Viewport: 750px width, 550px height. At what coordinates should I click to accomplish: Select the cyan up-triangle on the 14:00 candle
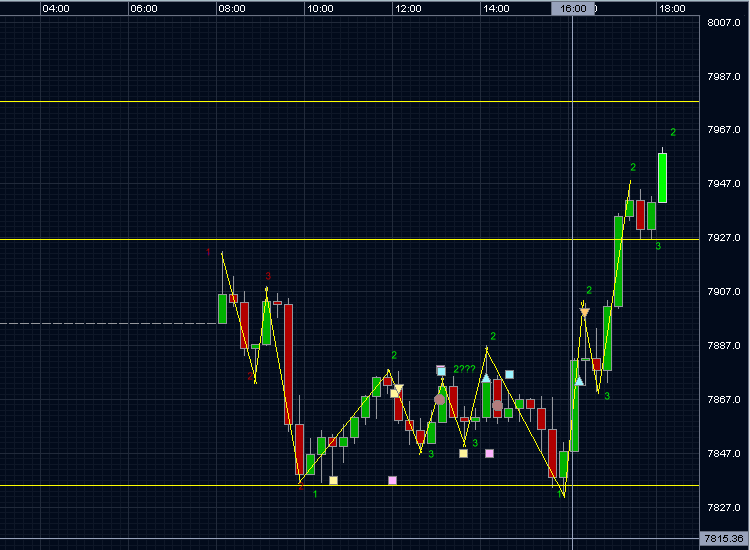486,378
